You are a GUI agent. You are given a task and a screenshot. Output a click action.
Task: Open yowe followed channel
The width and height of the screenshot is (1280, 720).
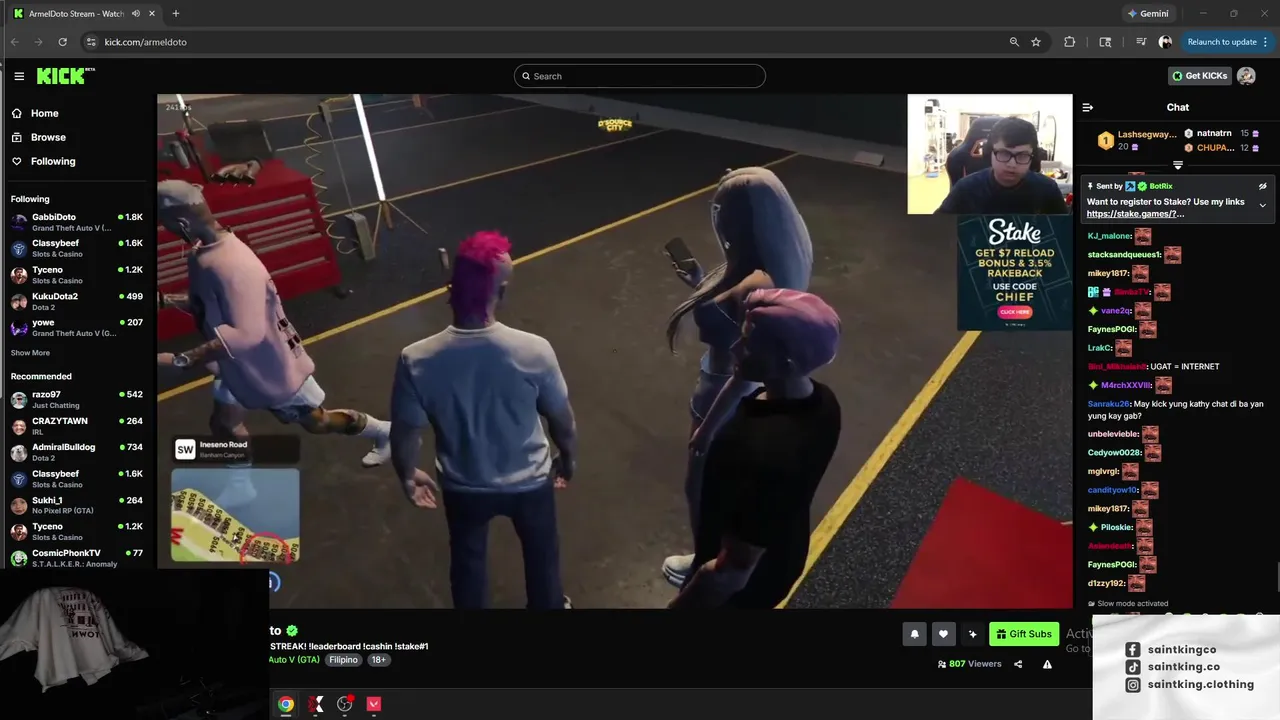tap(77, 327)
